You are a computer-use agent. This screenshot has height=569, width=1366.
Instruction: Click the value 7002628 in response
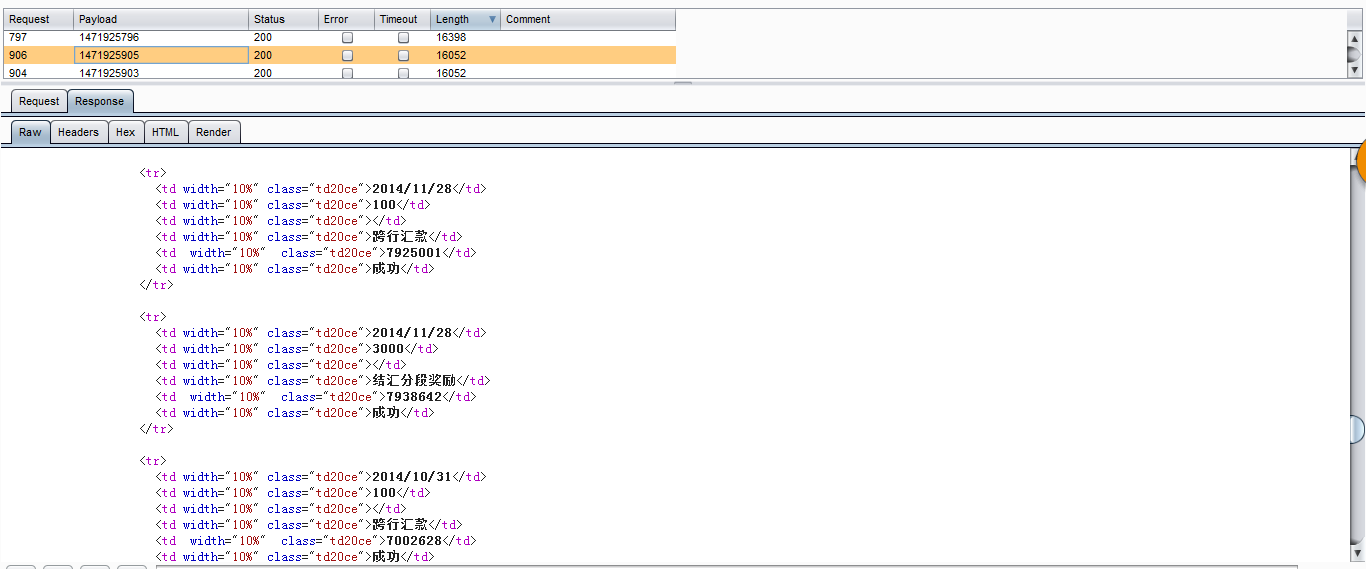[x=414, y=541]
